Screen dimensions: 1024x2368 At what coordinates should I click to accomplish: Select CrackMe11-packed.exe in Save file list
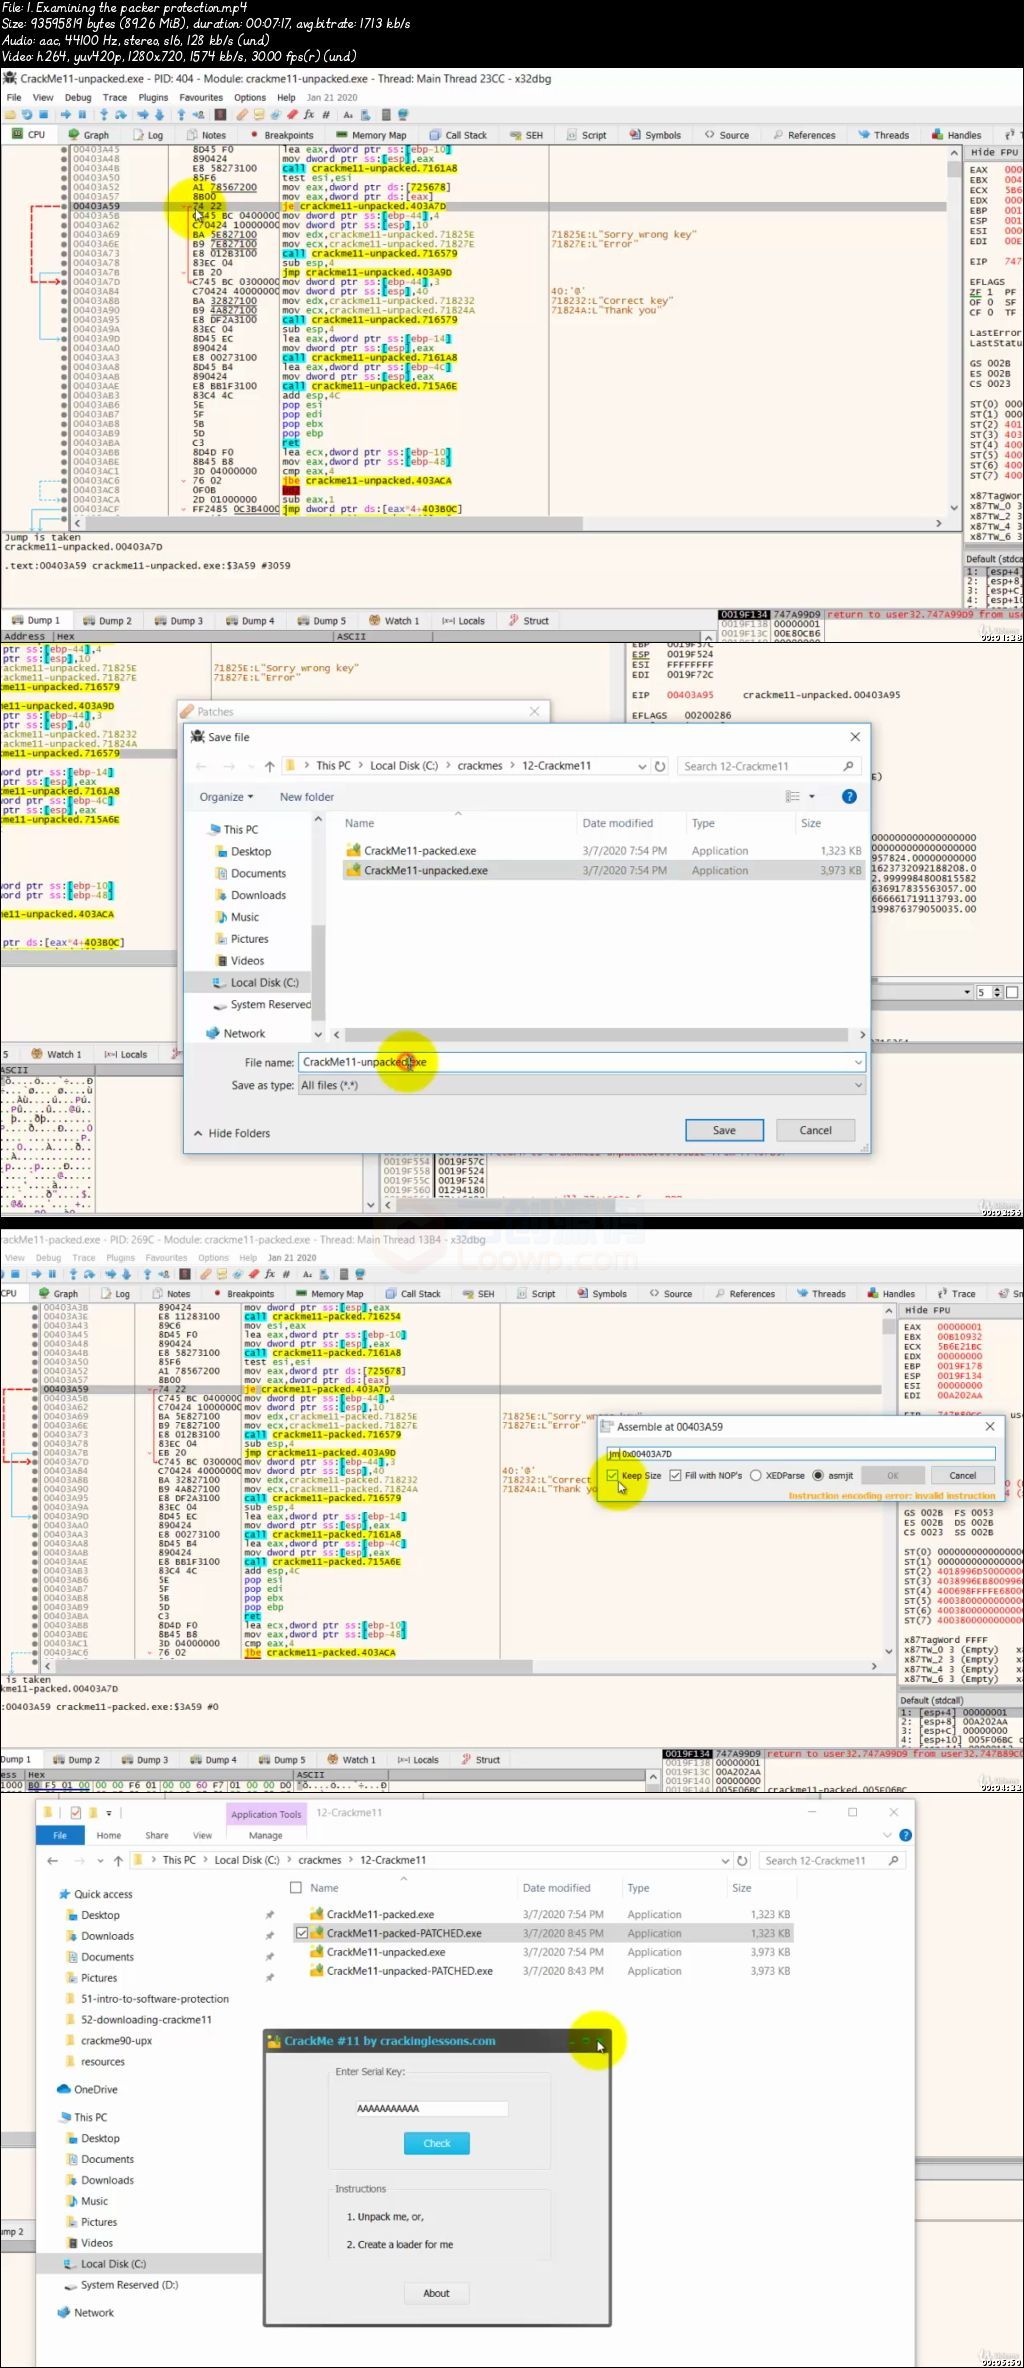[x=420, y=850]
